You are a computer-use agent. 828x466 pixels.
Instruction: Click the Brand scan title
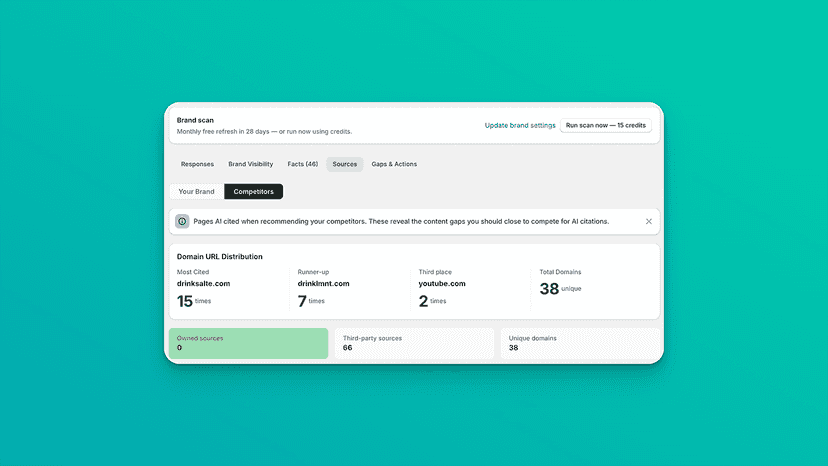pyautogui.click(x=195, y=120)
